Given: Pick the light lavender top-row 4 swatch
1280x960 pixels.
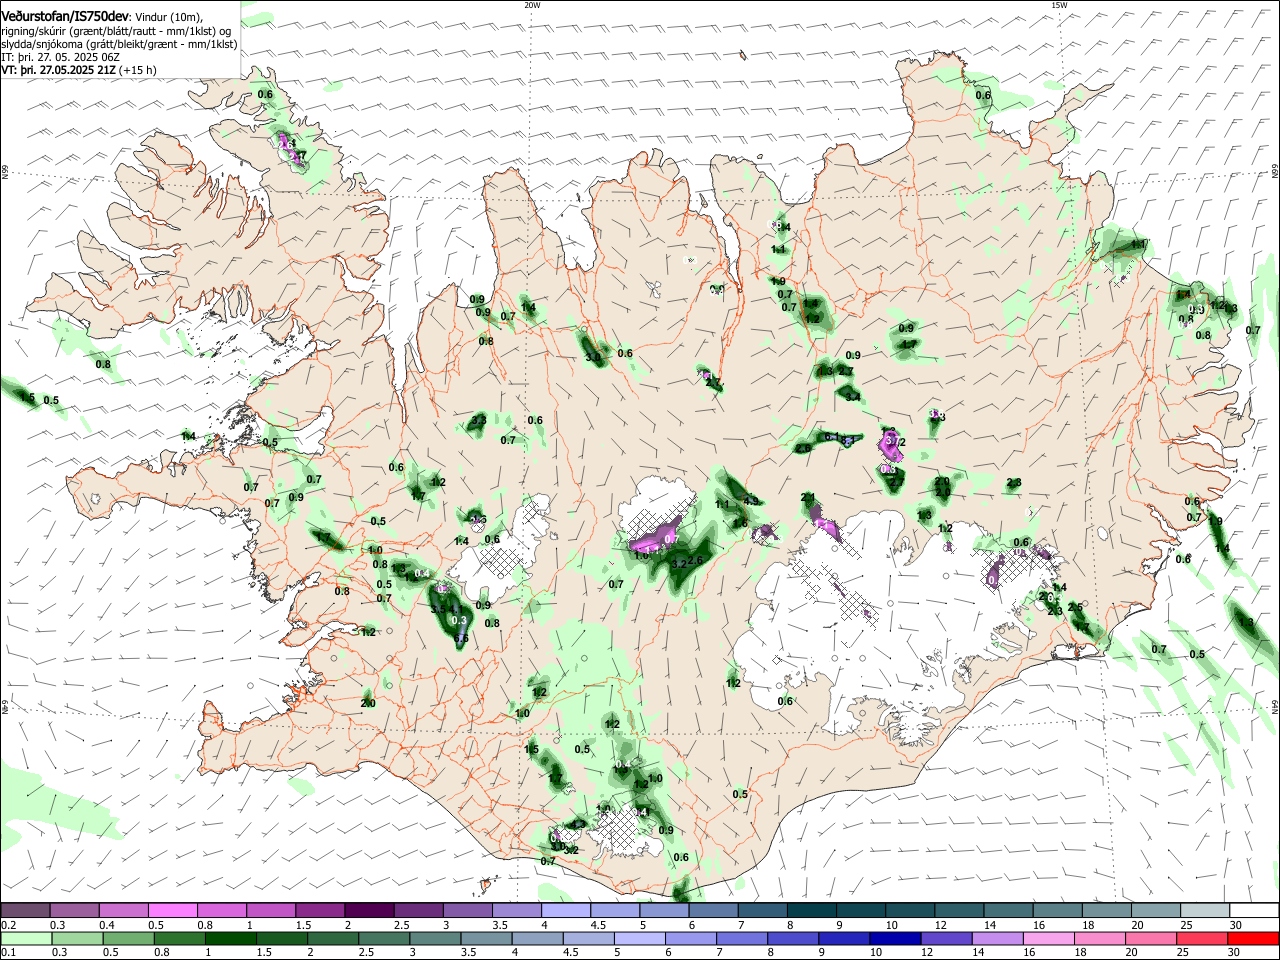Looking at the screenshot, I should coord(566,909).
